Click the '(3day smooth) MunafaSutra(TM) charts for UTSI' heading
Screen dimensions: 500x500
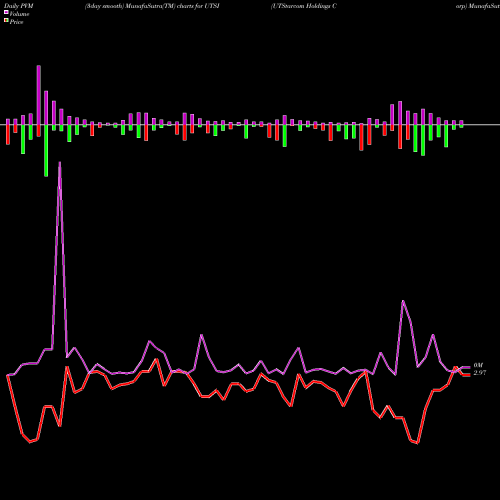pyautogui.click(x=152, y=6)
